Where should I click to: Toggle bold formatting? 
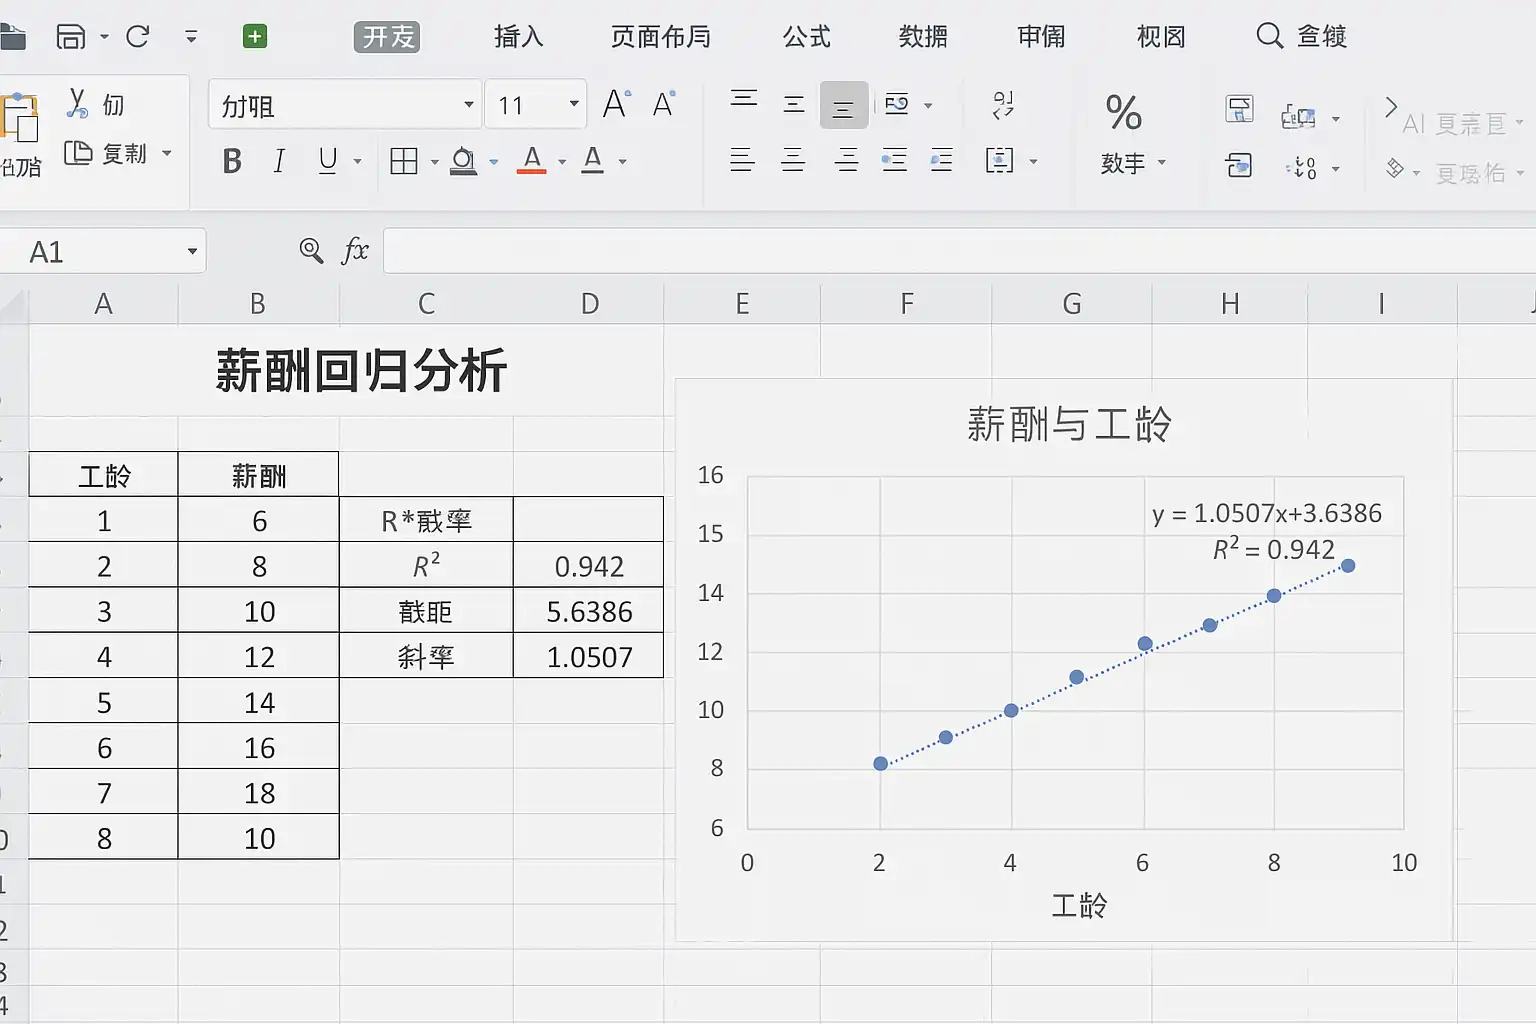[232, 161]
